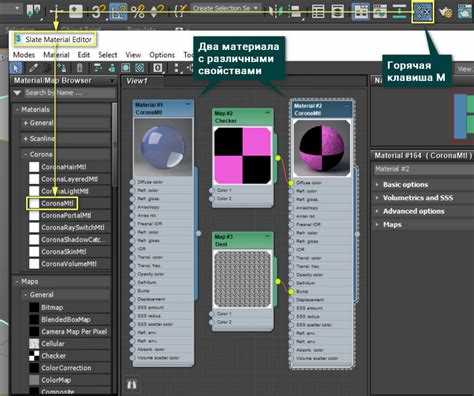Open the Modes menu
This screenshot has height=396, width=474.
pyautogui.click(x=24, y=55)
